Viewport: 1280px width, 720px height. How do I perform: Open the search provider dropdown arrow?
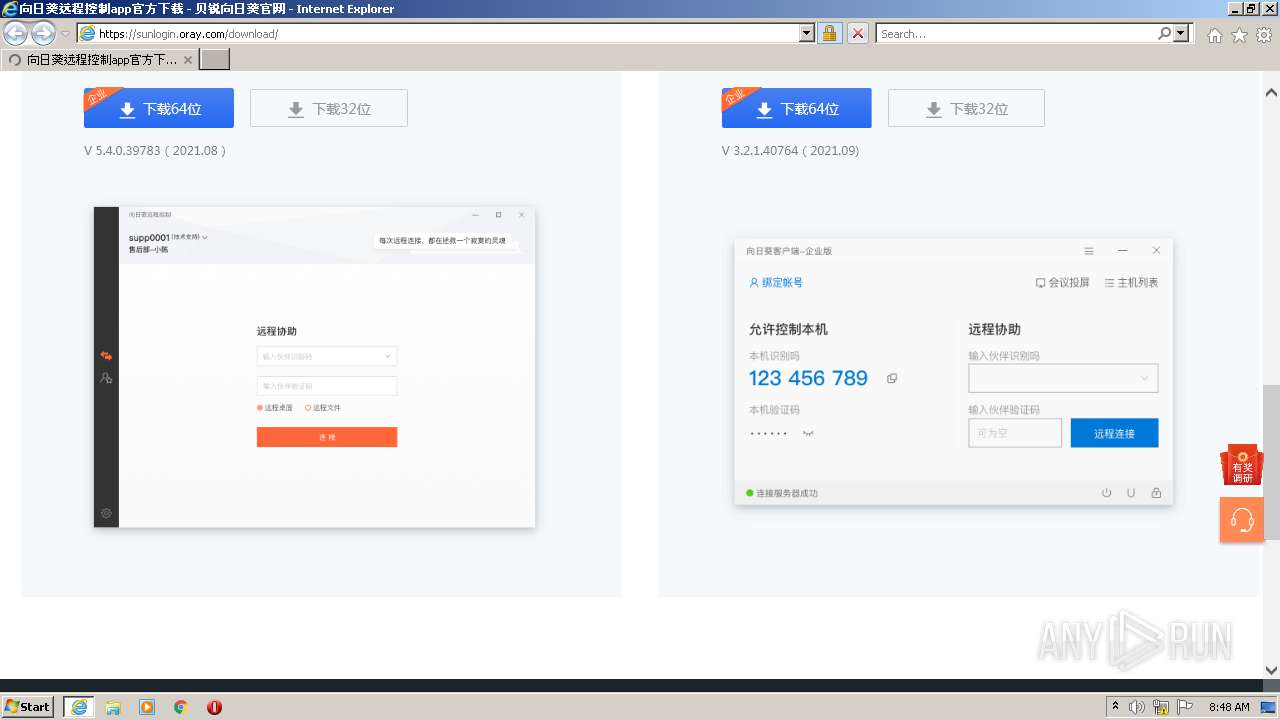[1182, 33]
